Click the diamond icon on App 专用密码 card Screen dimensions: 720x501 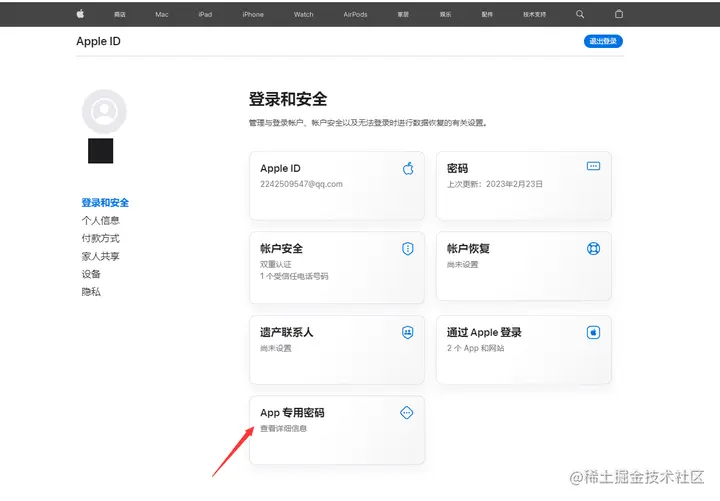coord(407,413)
